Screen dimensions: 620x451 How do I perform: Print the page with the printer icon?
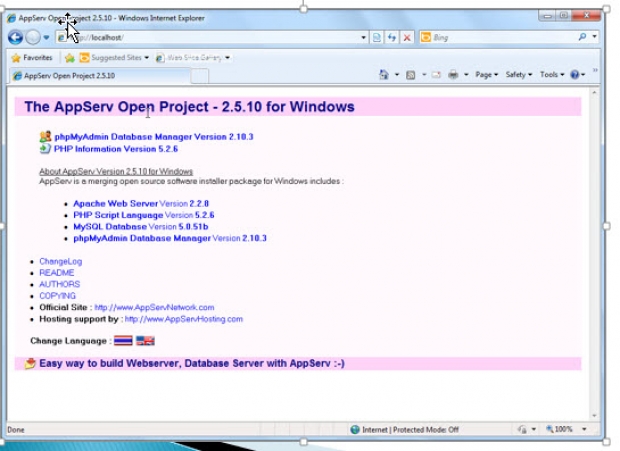pyautogui.click(x=453, y=74)
